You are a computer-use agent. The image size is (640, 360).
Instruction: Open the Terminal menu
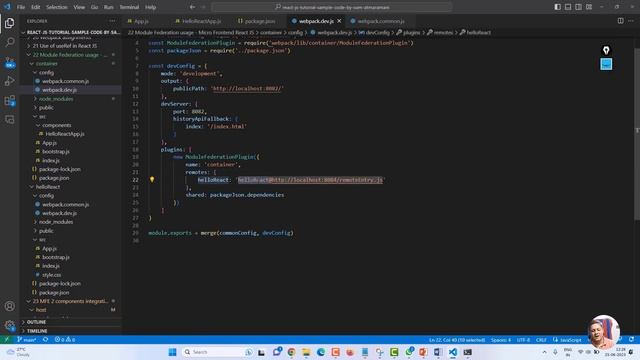tap(129, 7)
